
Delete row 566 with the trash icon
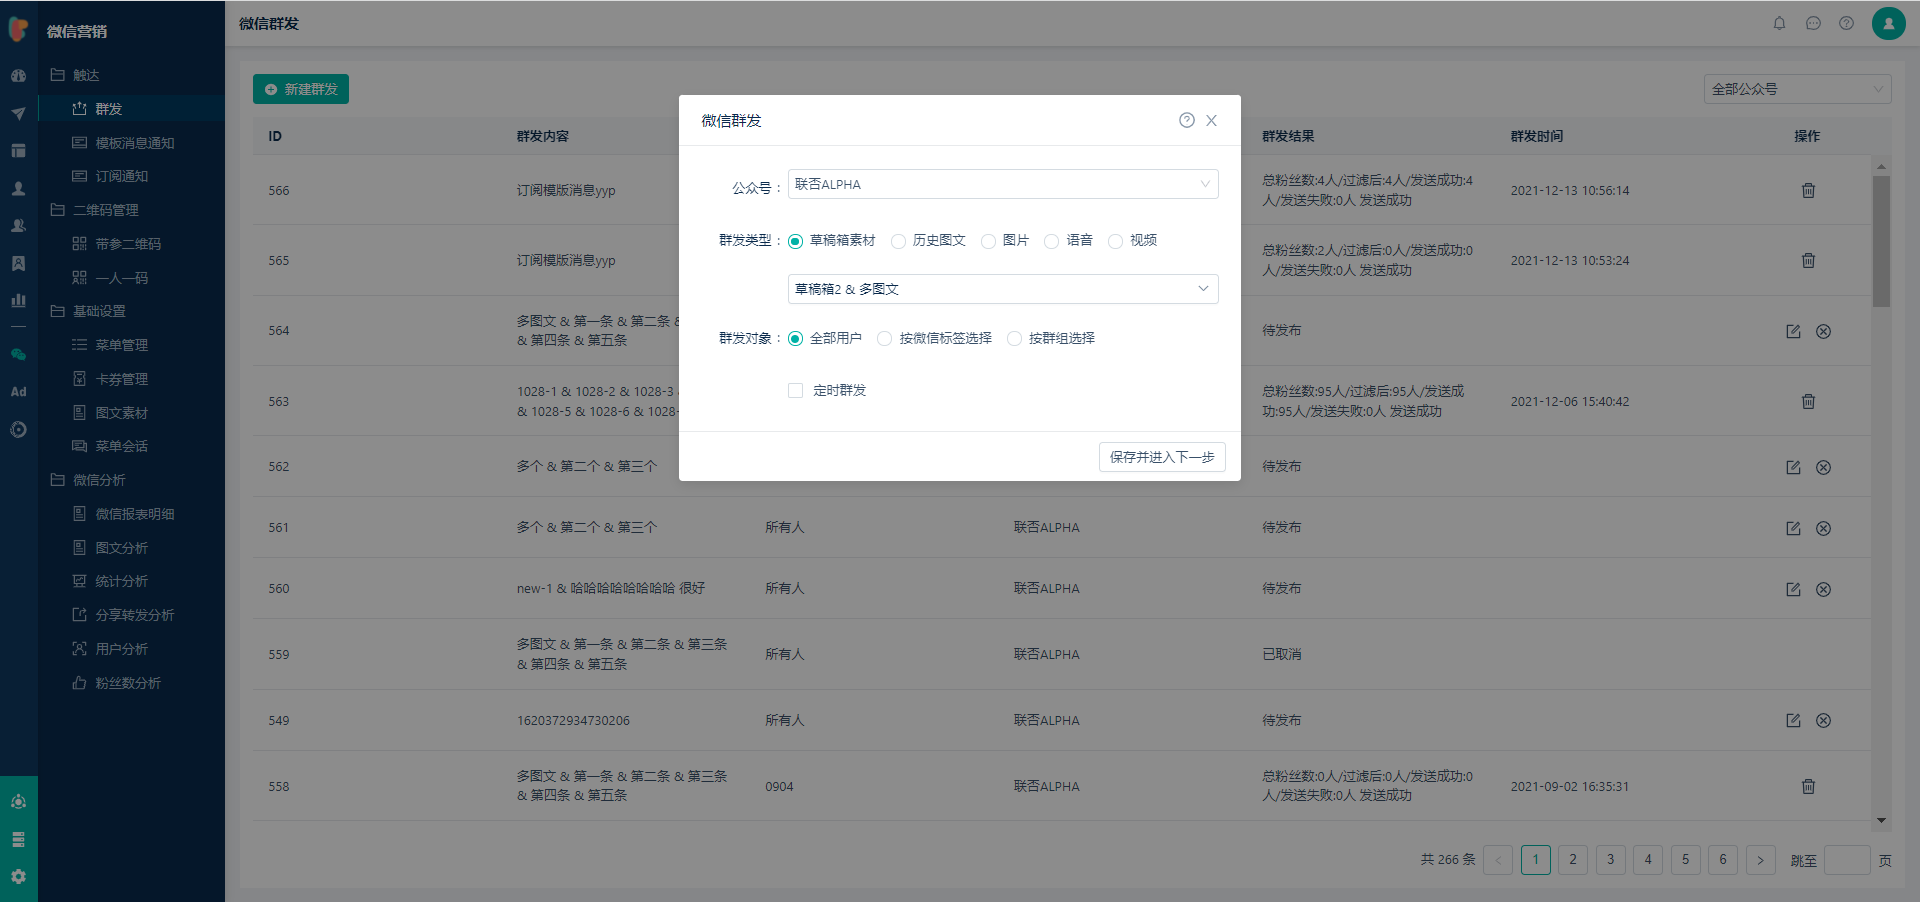[x=1808, y=190]
